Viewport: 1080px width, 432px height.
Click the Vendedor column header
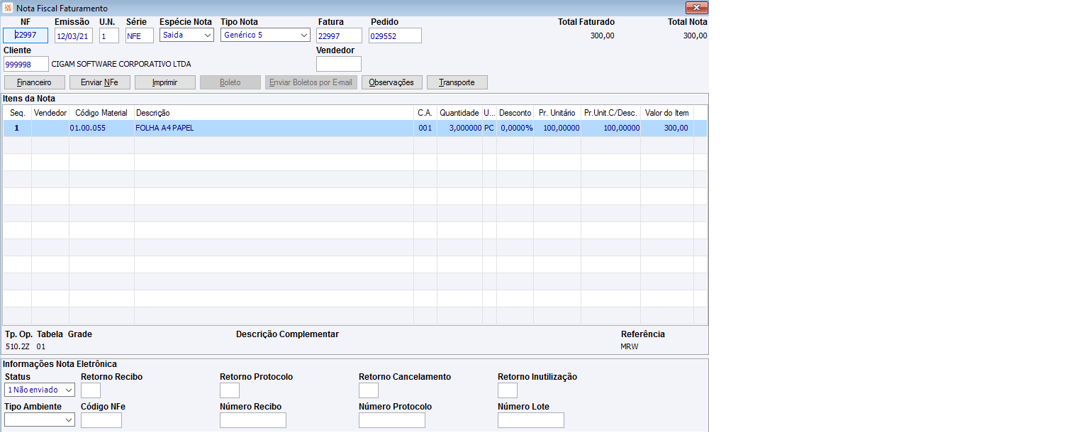(50, 112)
